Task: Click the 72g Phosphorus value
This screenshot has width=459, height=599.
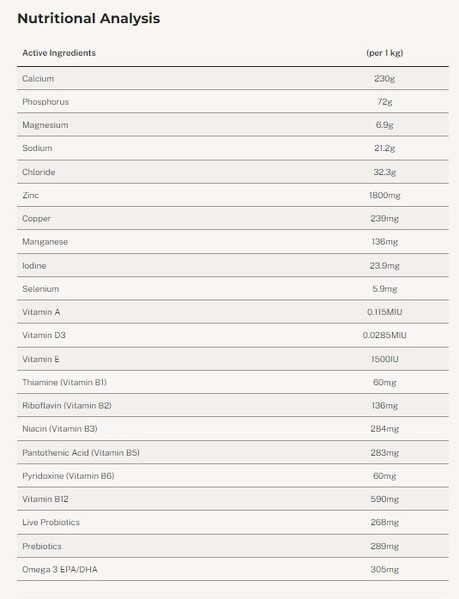Action: pyautogui.click(x=385, y=102)
